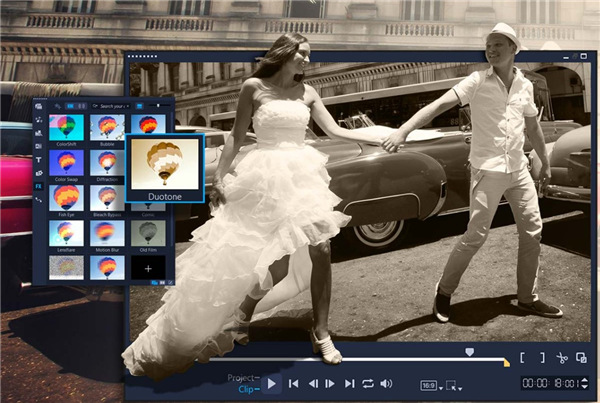600x403 pixels.
Task: Jump to the start of the clip
Action: click(294, 383)
